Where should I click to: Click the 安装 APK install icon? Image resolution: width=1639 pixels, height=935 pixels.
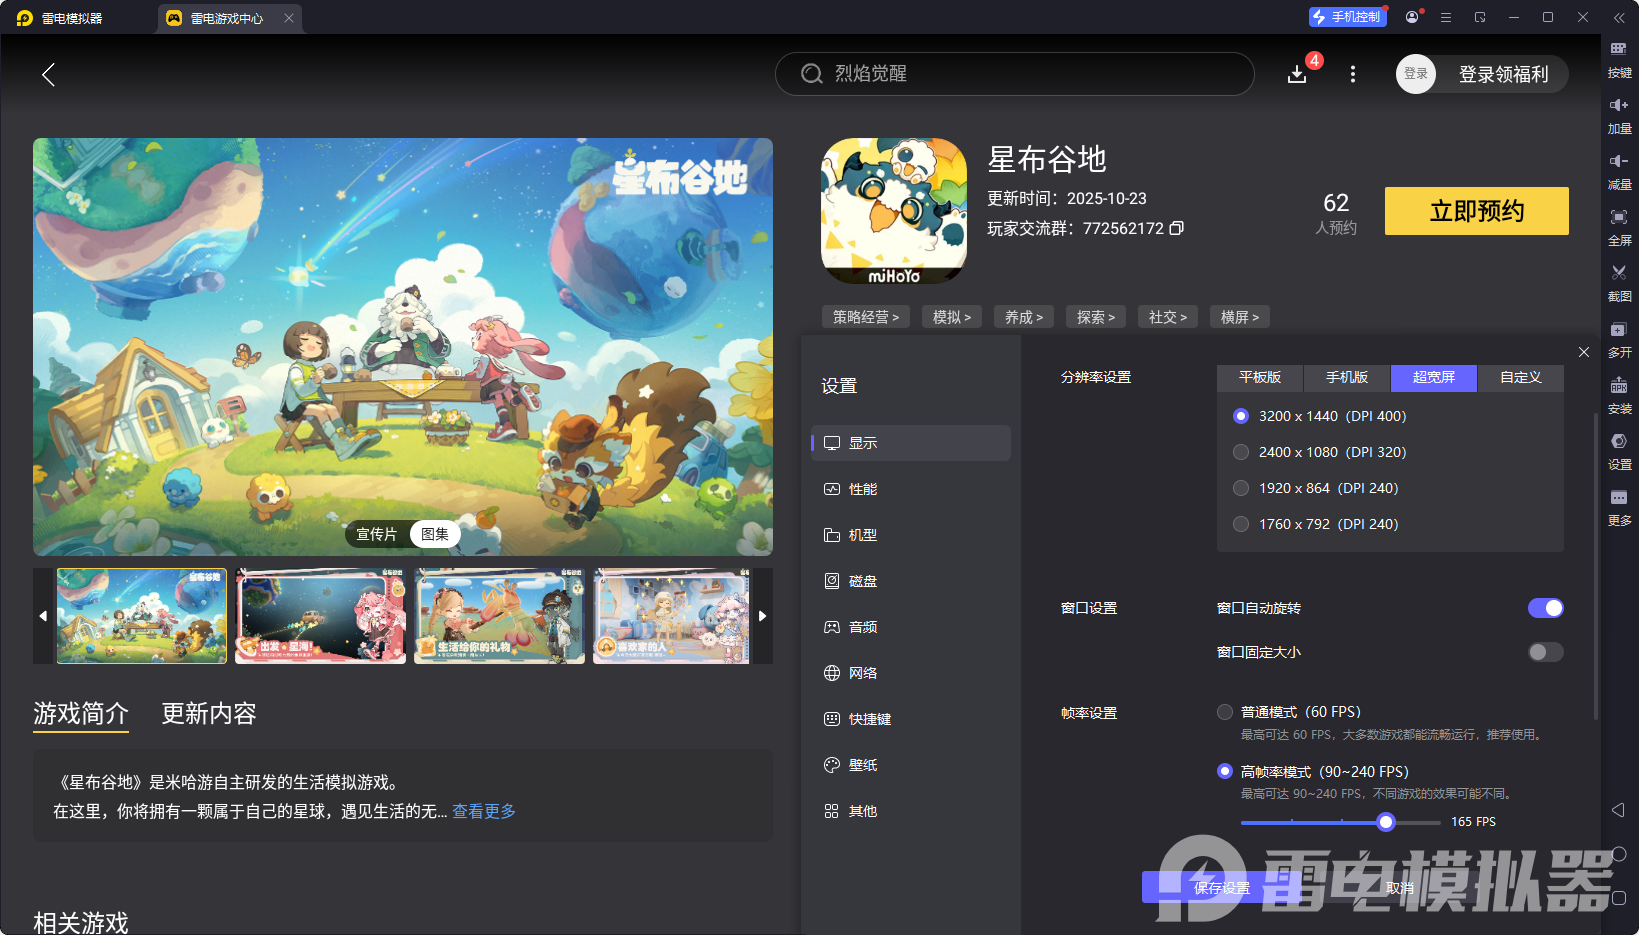coord(1619,395)
